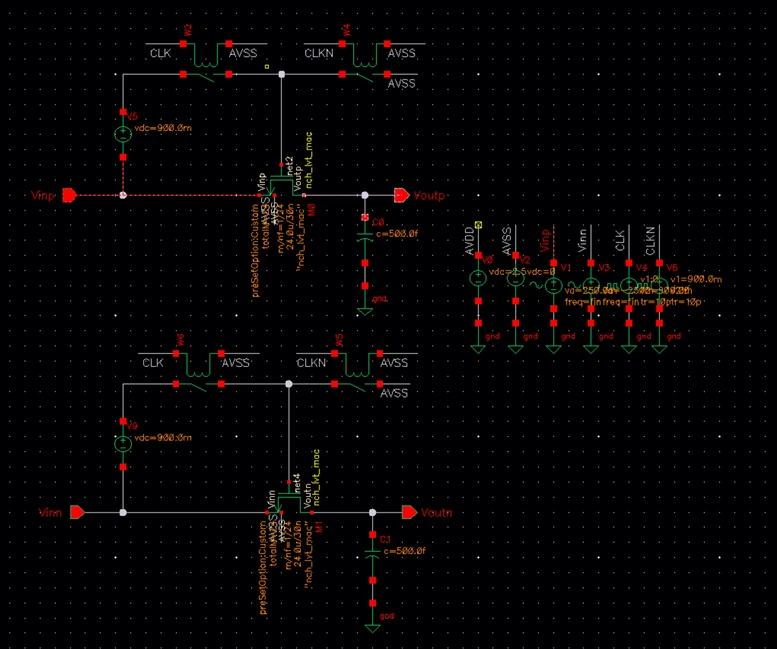This screenshot has width=777, height=649.
Task: Click the junction dot between W6 and W5
Action: coord(289,384)
